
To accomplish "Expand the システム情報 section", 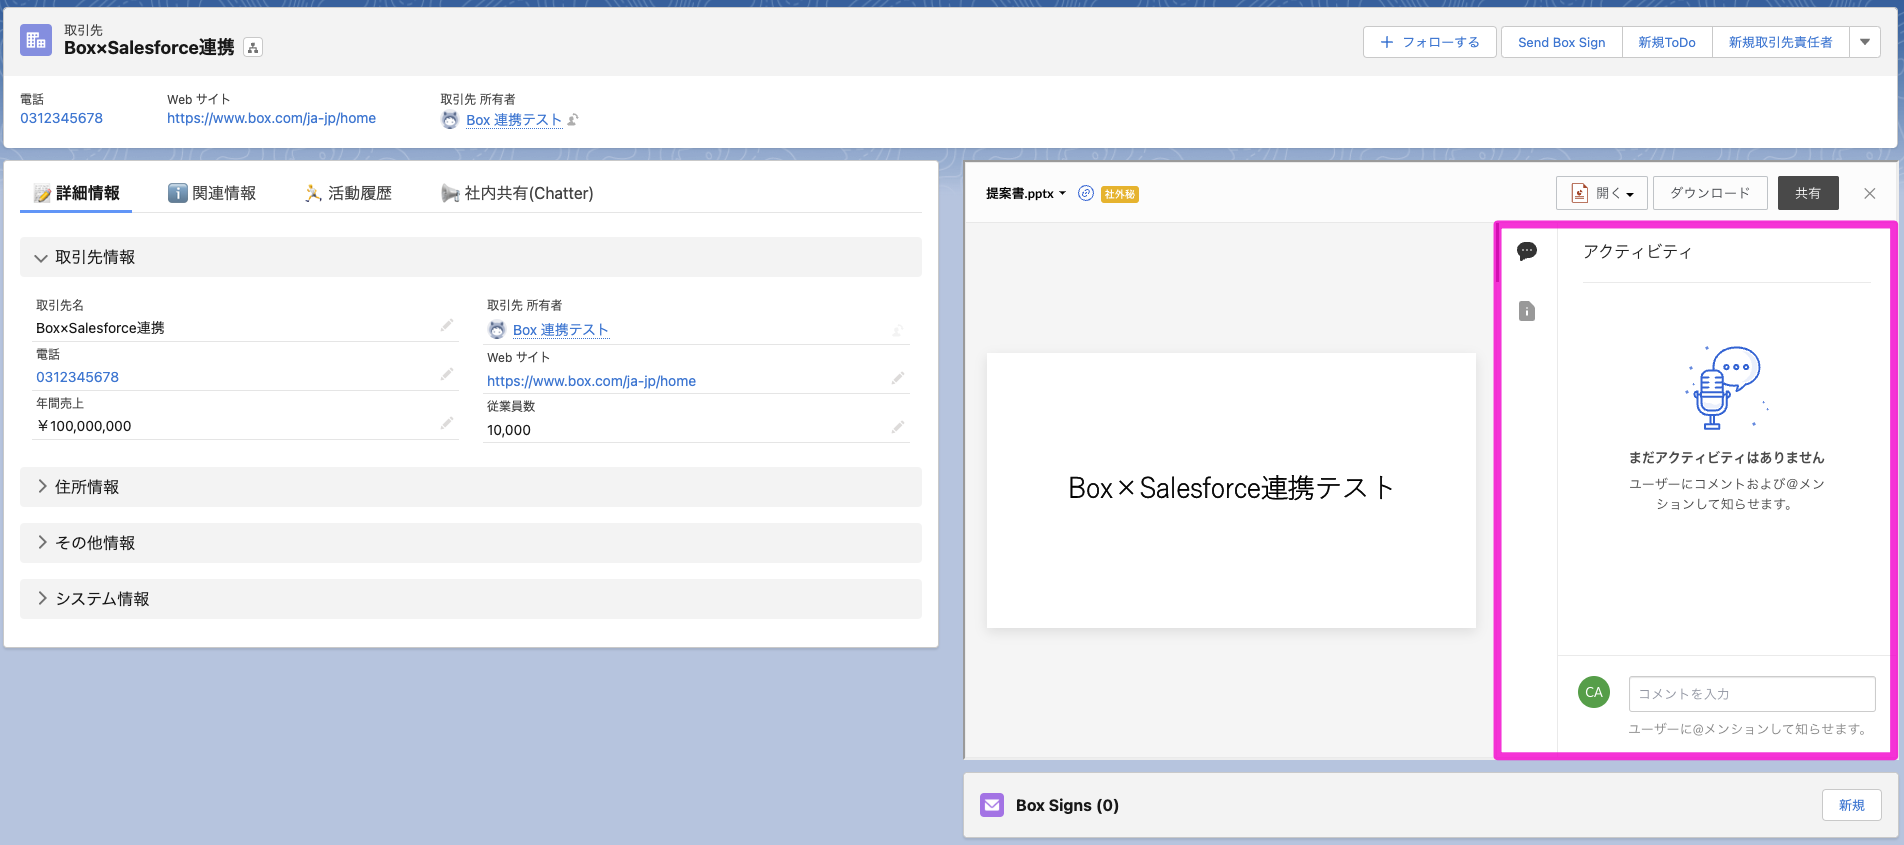I will 470,599.
